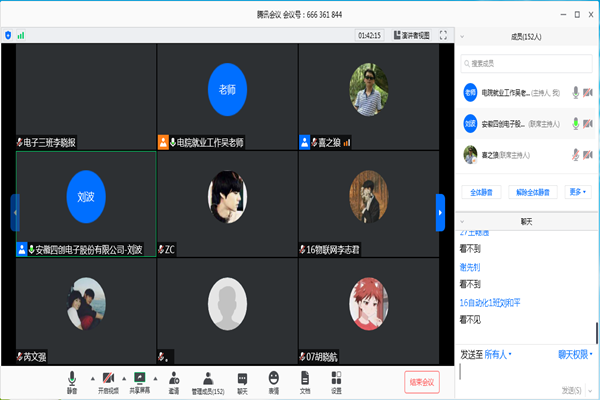
Task: Click the 邀请 (Invite) icon in toolbar
Action: pyautogui.click(x=174, y=381)
